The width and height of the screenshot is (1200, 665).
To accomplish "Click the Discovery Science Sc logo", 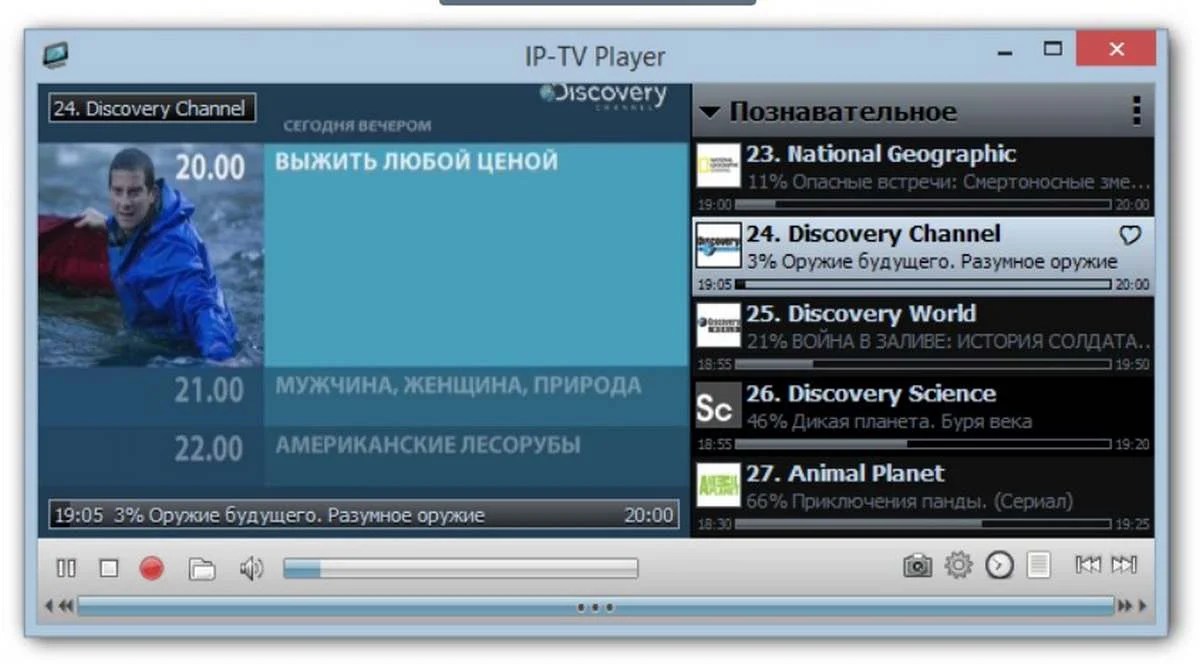I will coord(718,406).
